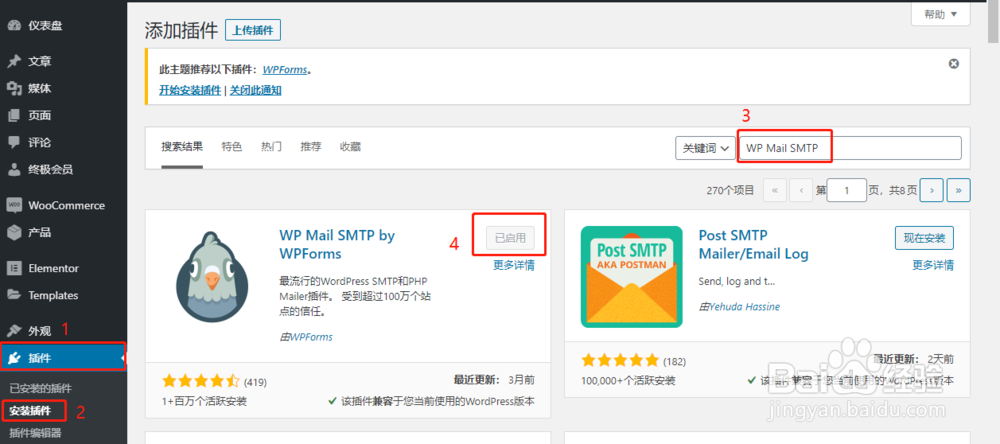Focus the plugin search keyword field
The width and height of the screenshot is (1000, 444).
coord(849,148)
